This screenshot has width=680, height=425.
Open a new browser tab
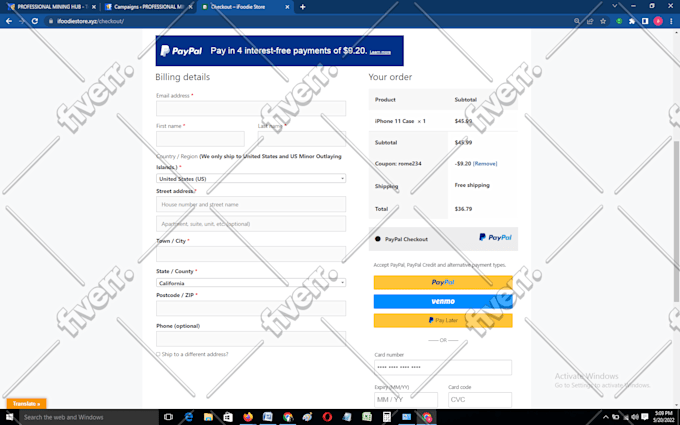303,7
